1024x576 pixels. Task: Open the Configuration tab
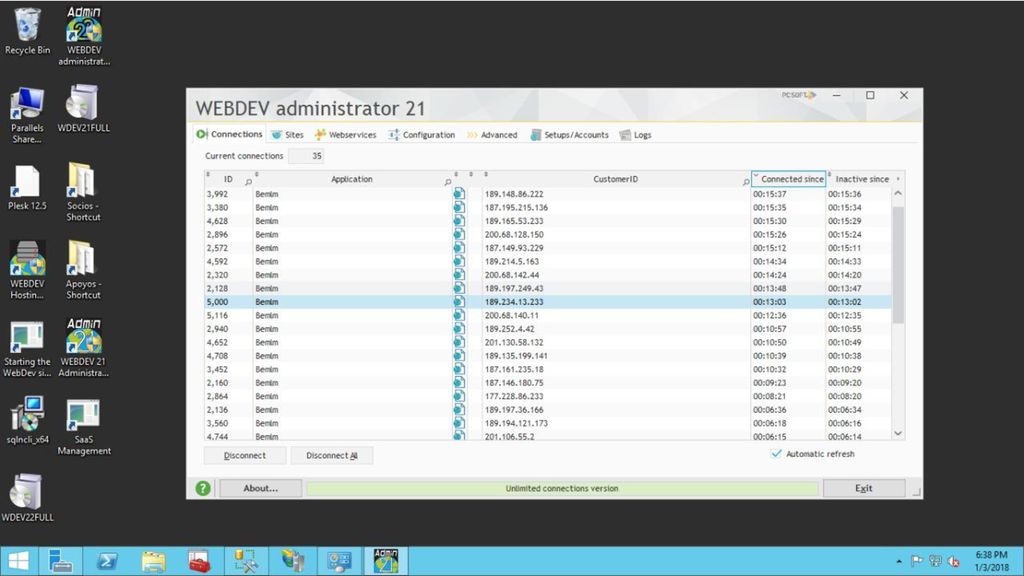tap(421, 135)
